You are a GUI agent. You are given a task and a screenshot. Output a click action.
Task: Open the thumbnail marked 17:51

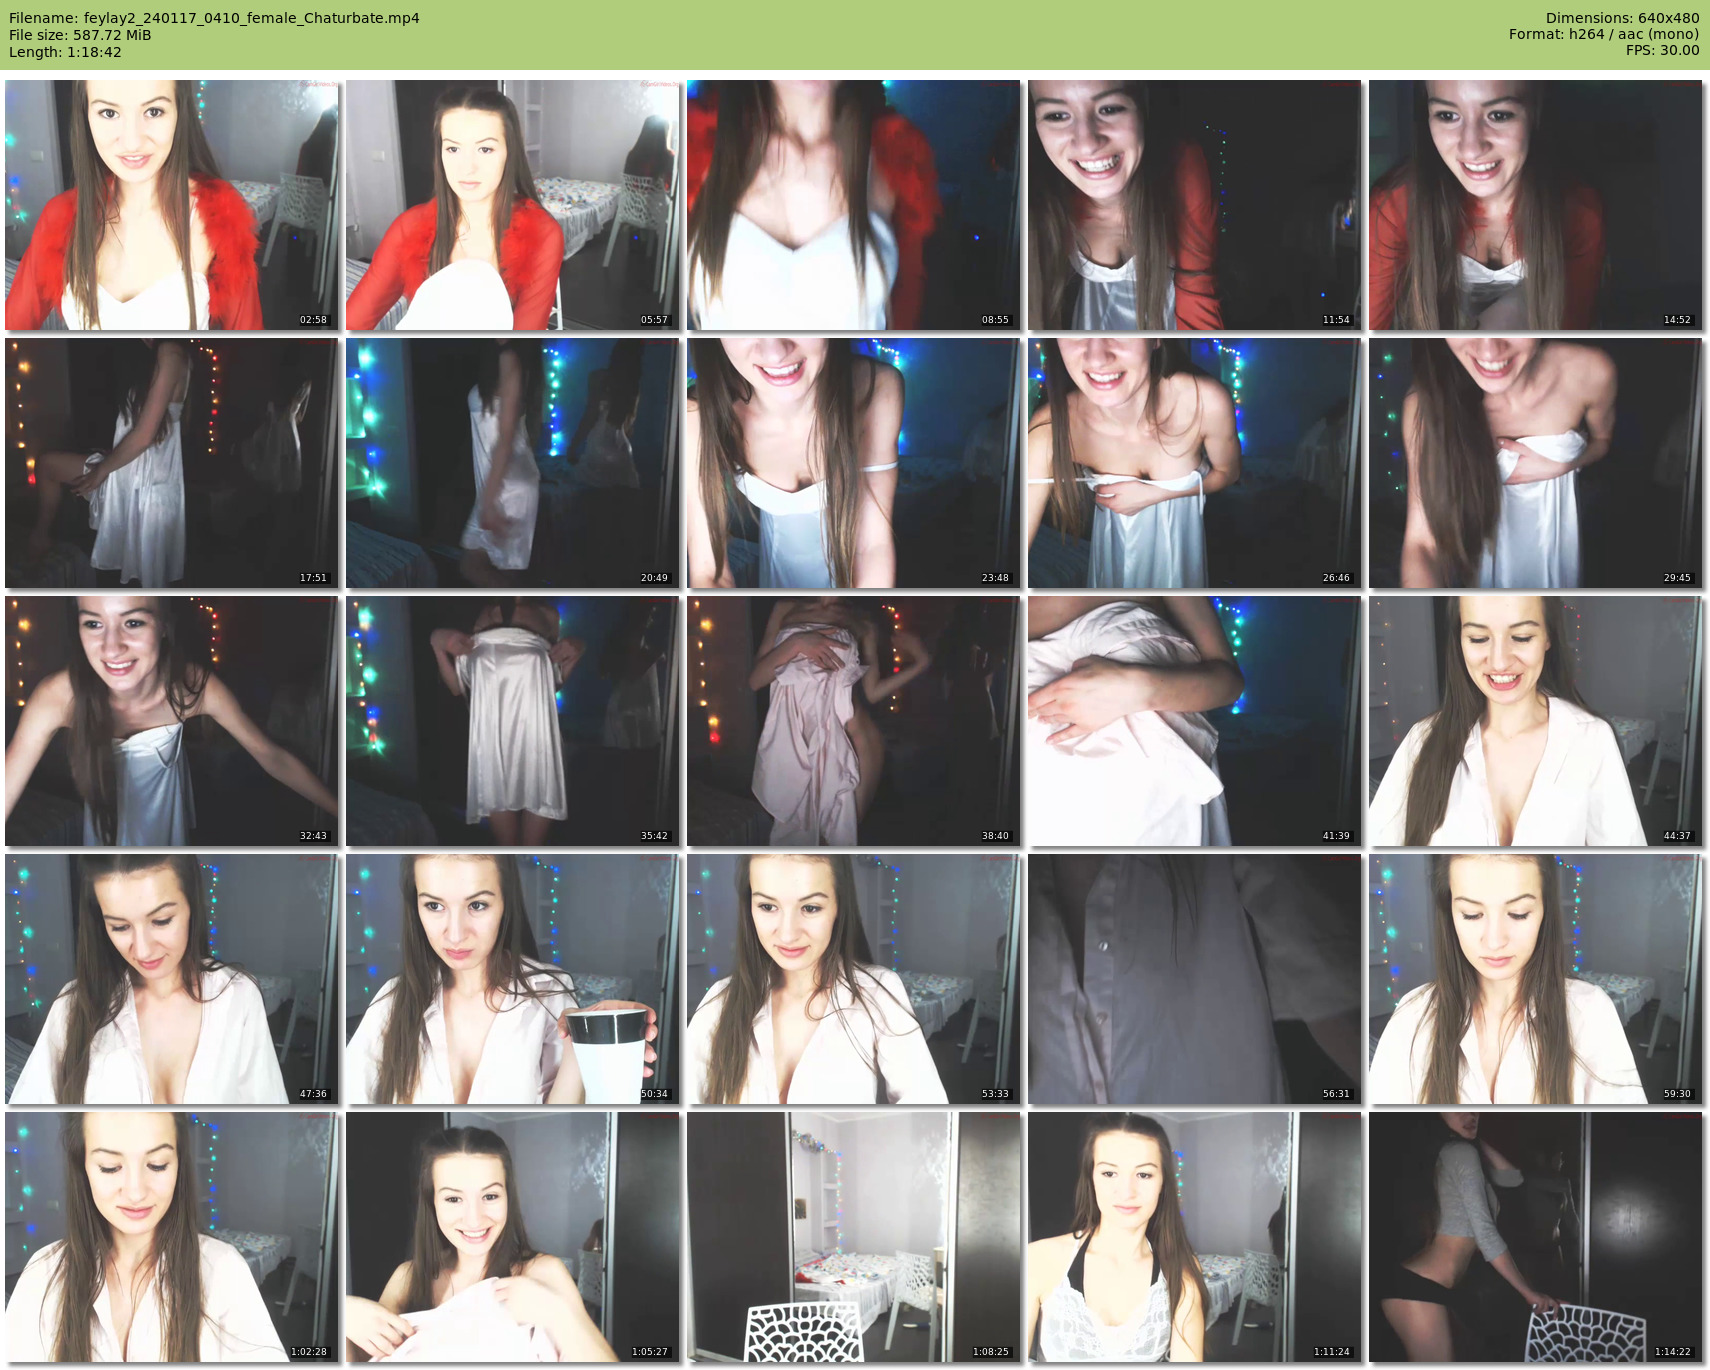coord(172,463)
